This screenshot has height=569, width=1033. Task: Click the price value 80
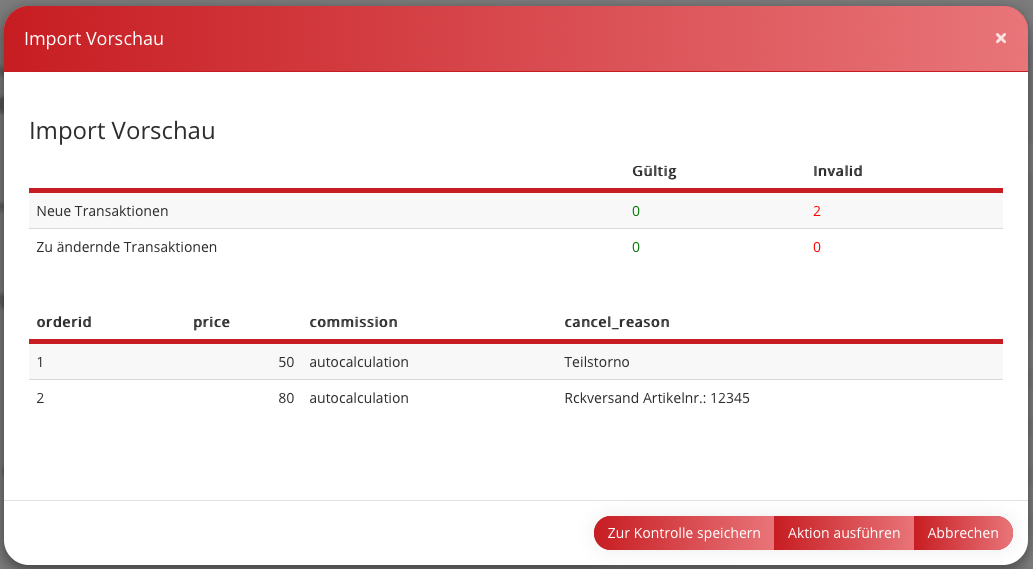tap(286, 398)
